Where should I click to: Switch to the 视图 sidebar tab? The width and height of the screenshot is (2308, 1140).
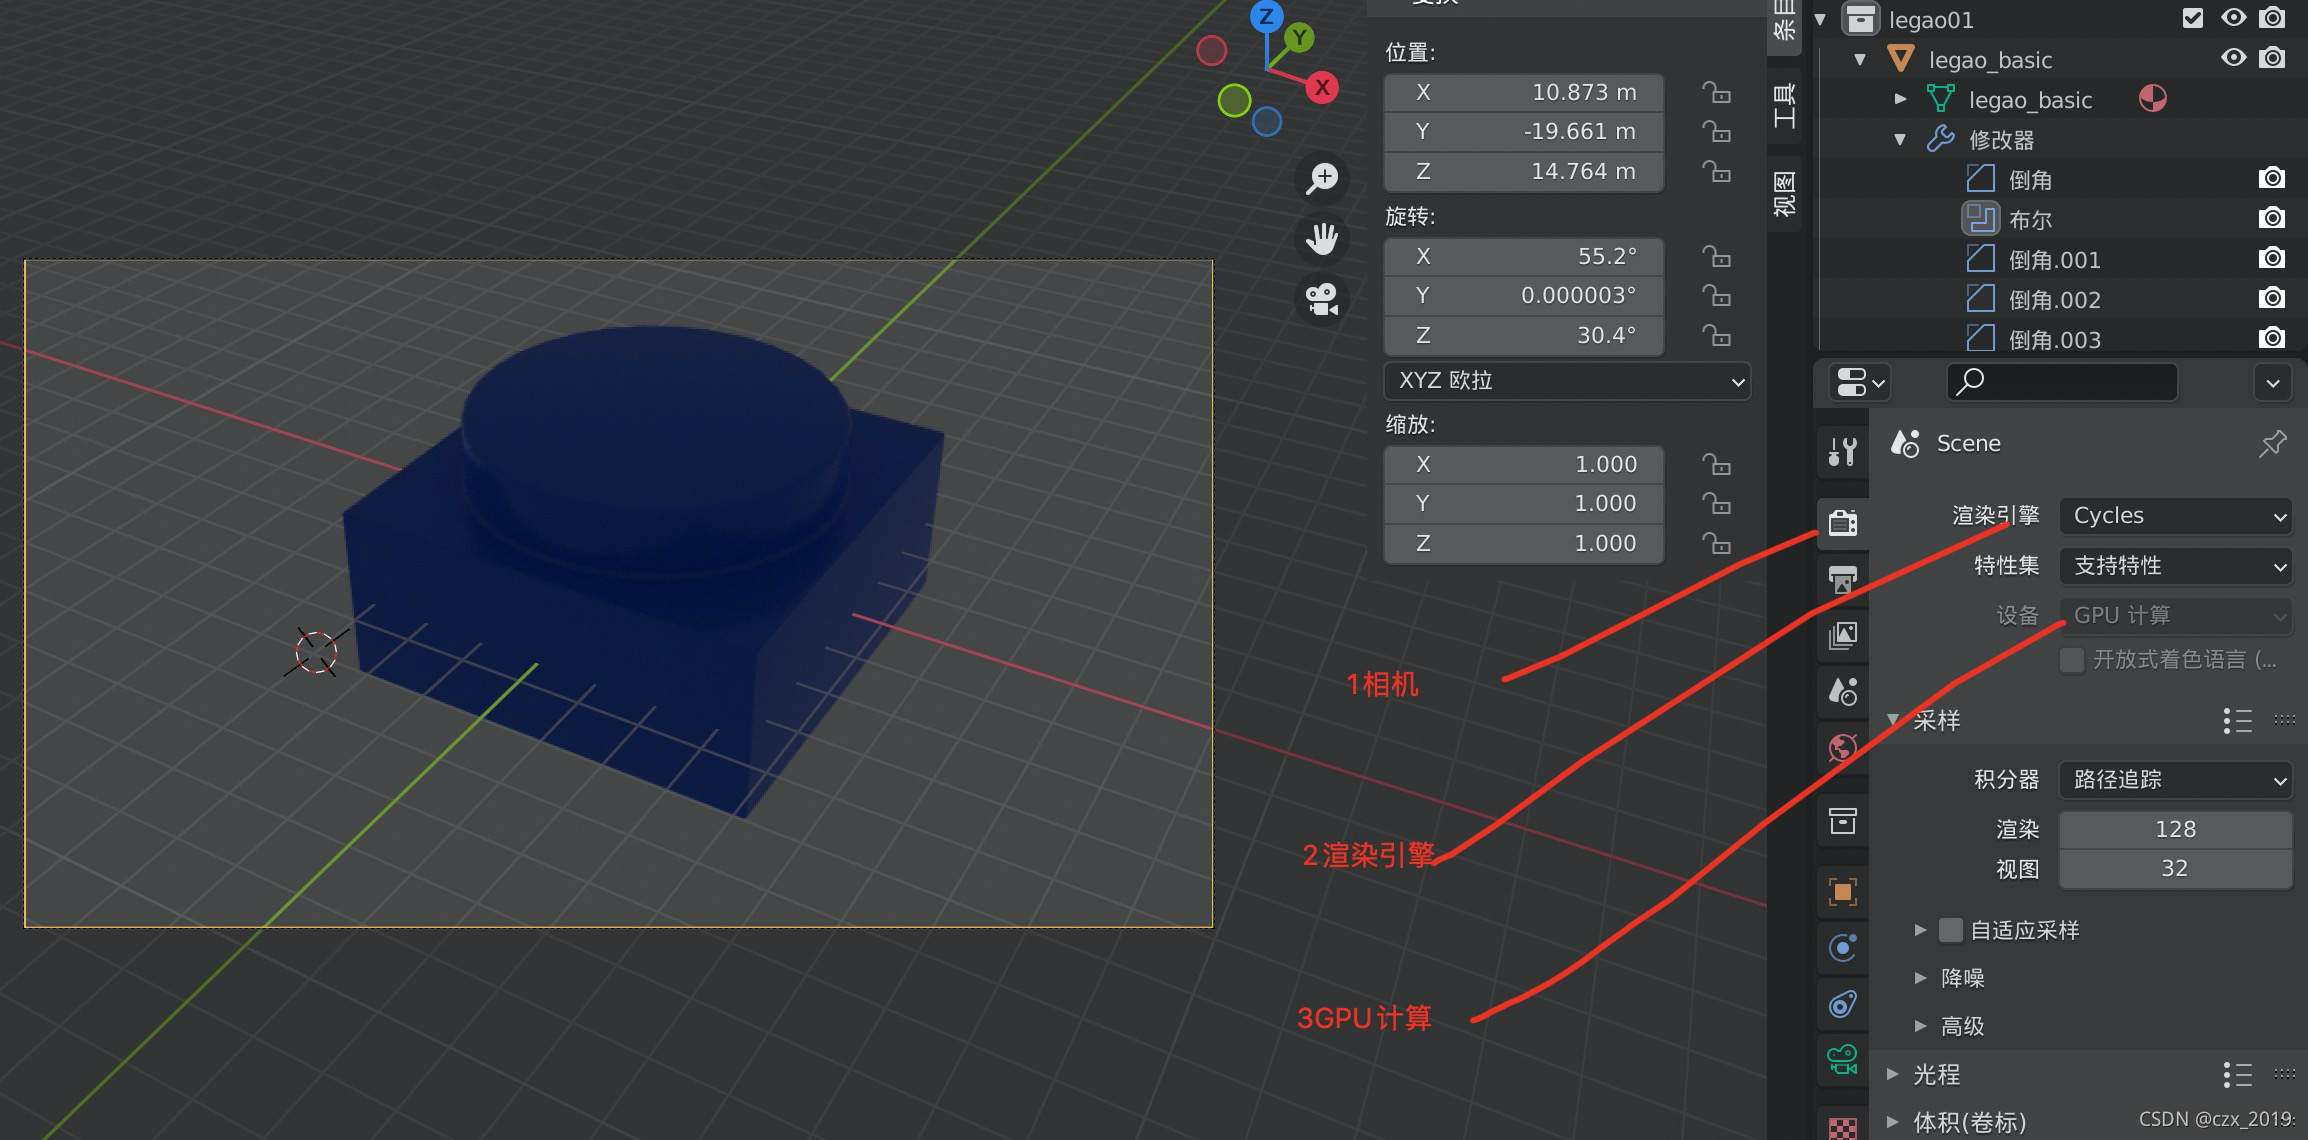coord(1784,194)
